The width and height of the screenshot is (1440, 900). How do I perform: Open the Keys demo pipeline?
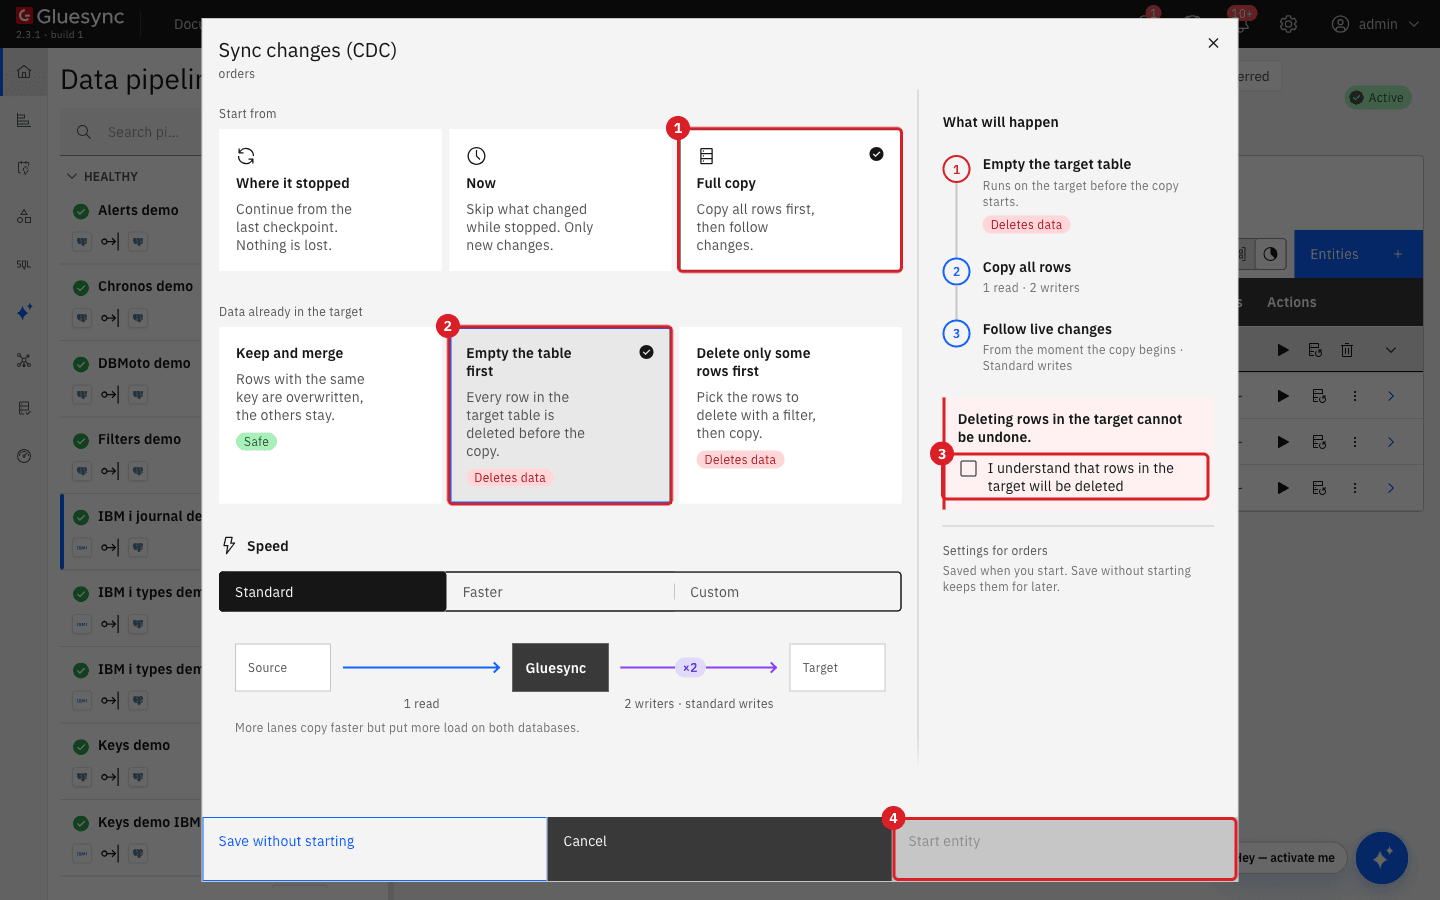(x=133, y=745)
